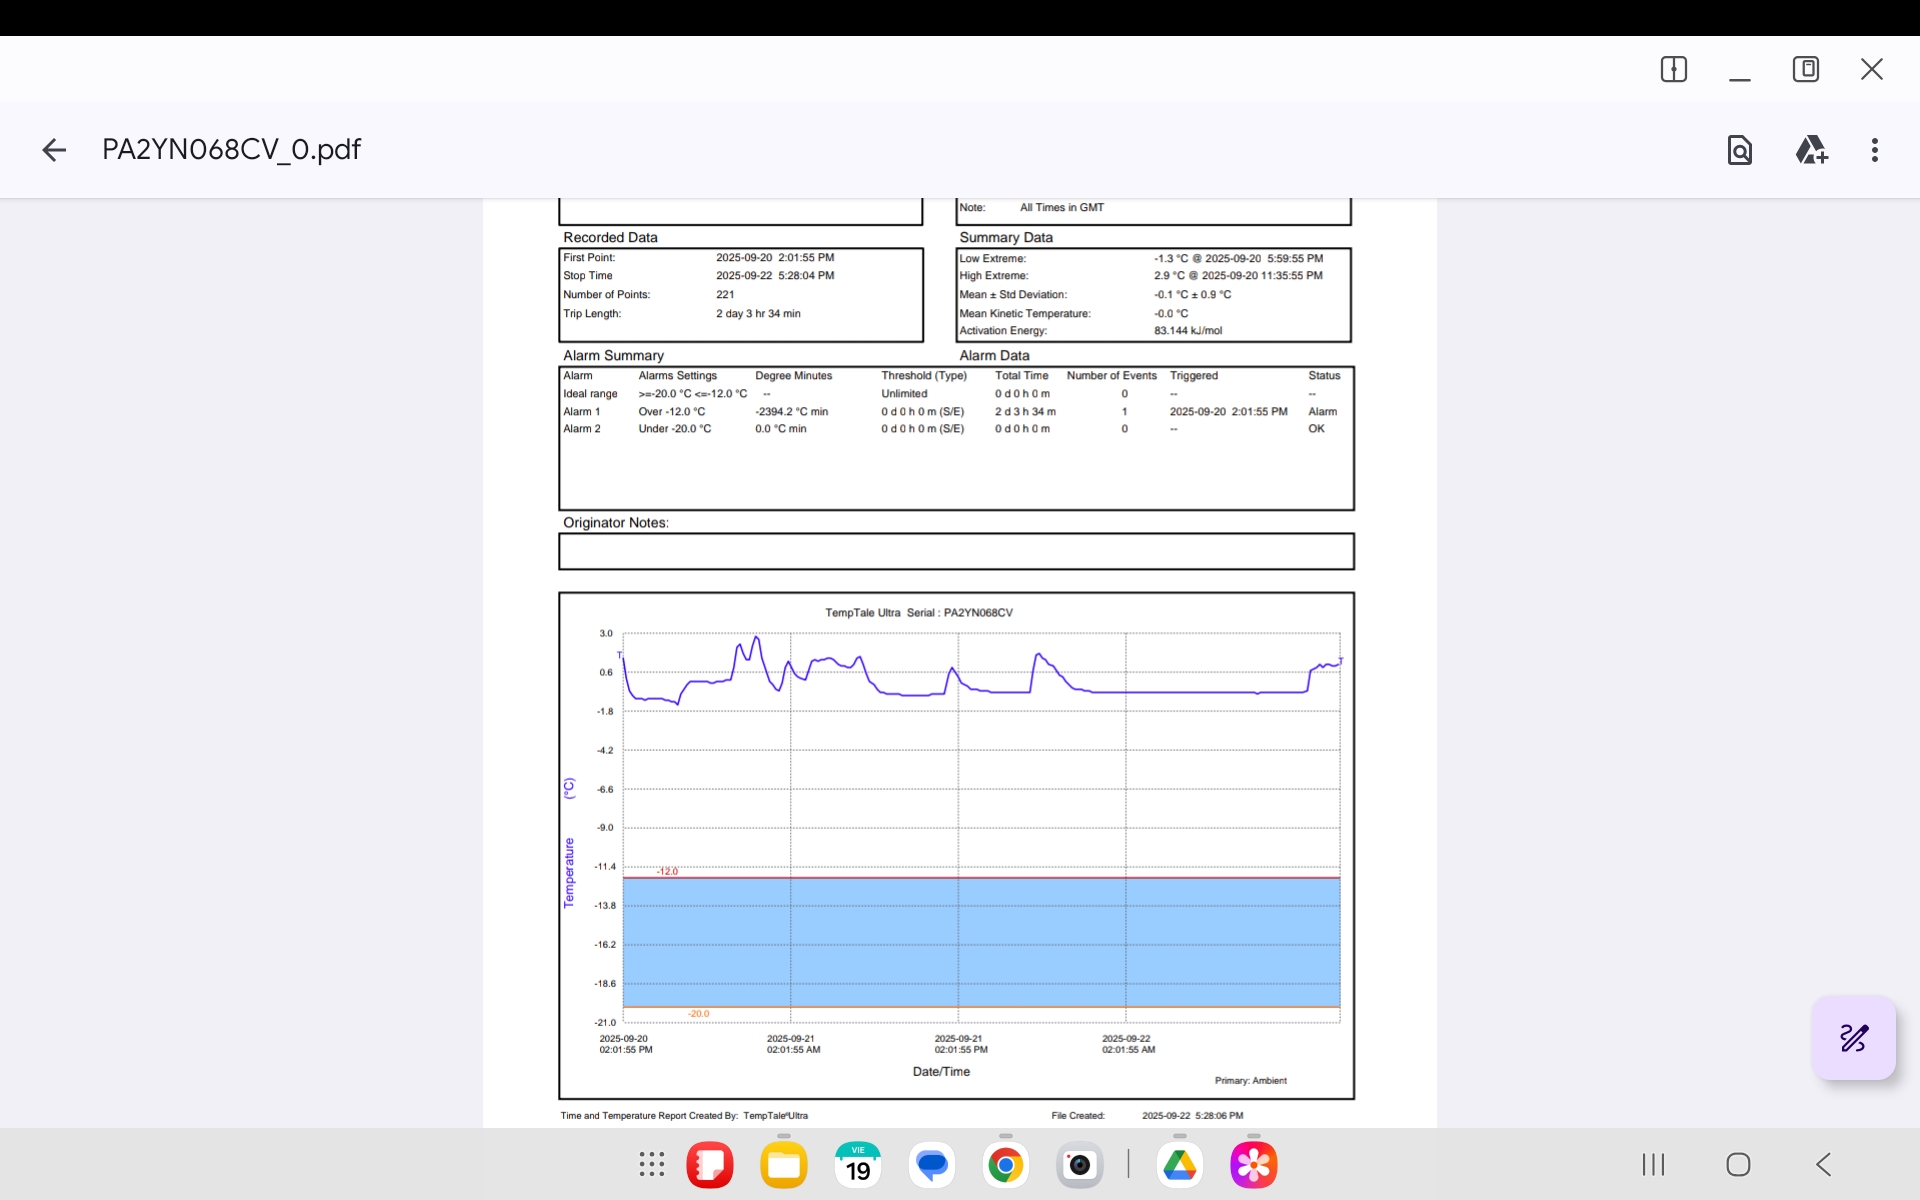Launch the red notes app in taskbar
The height and width of the screenshot is (1200, 1920).
pos(710,1165)
